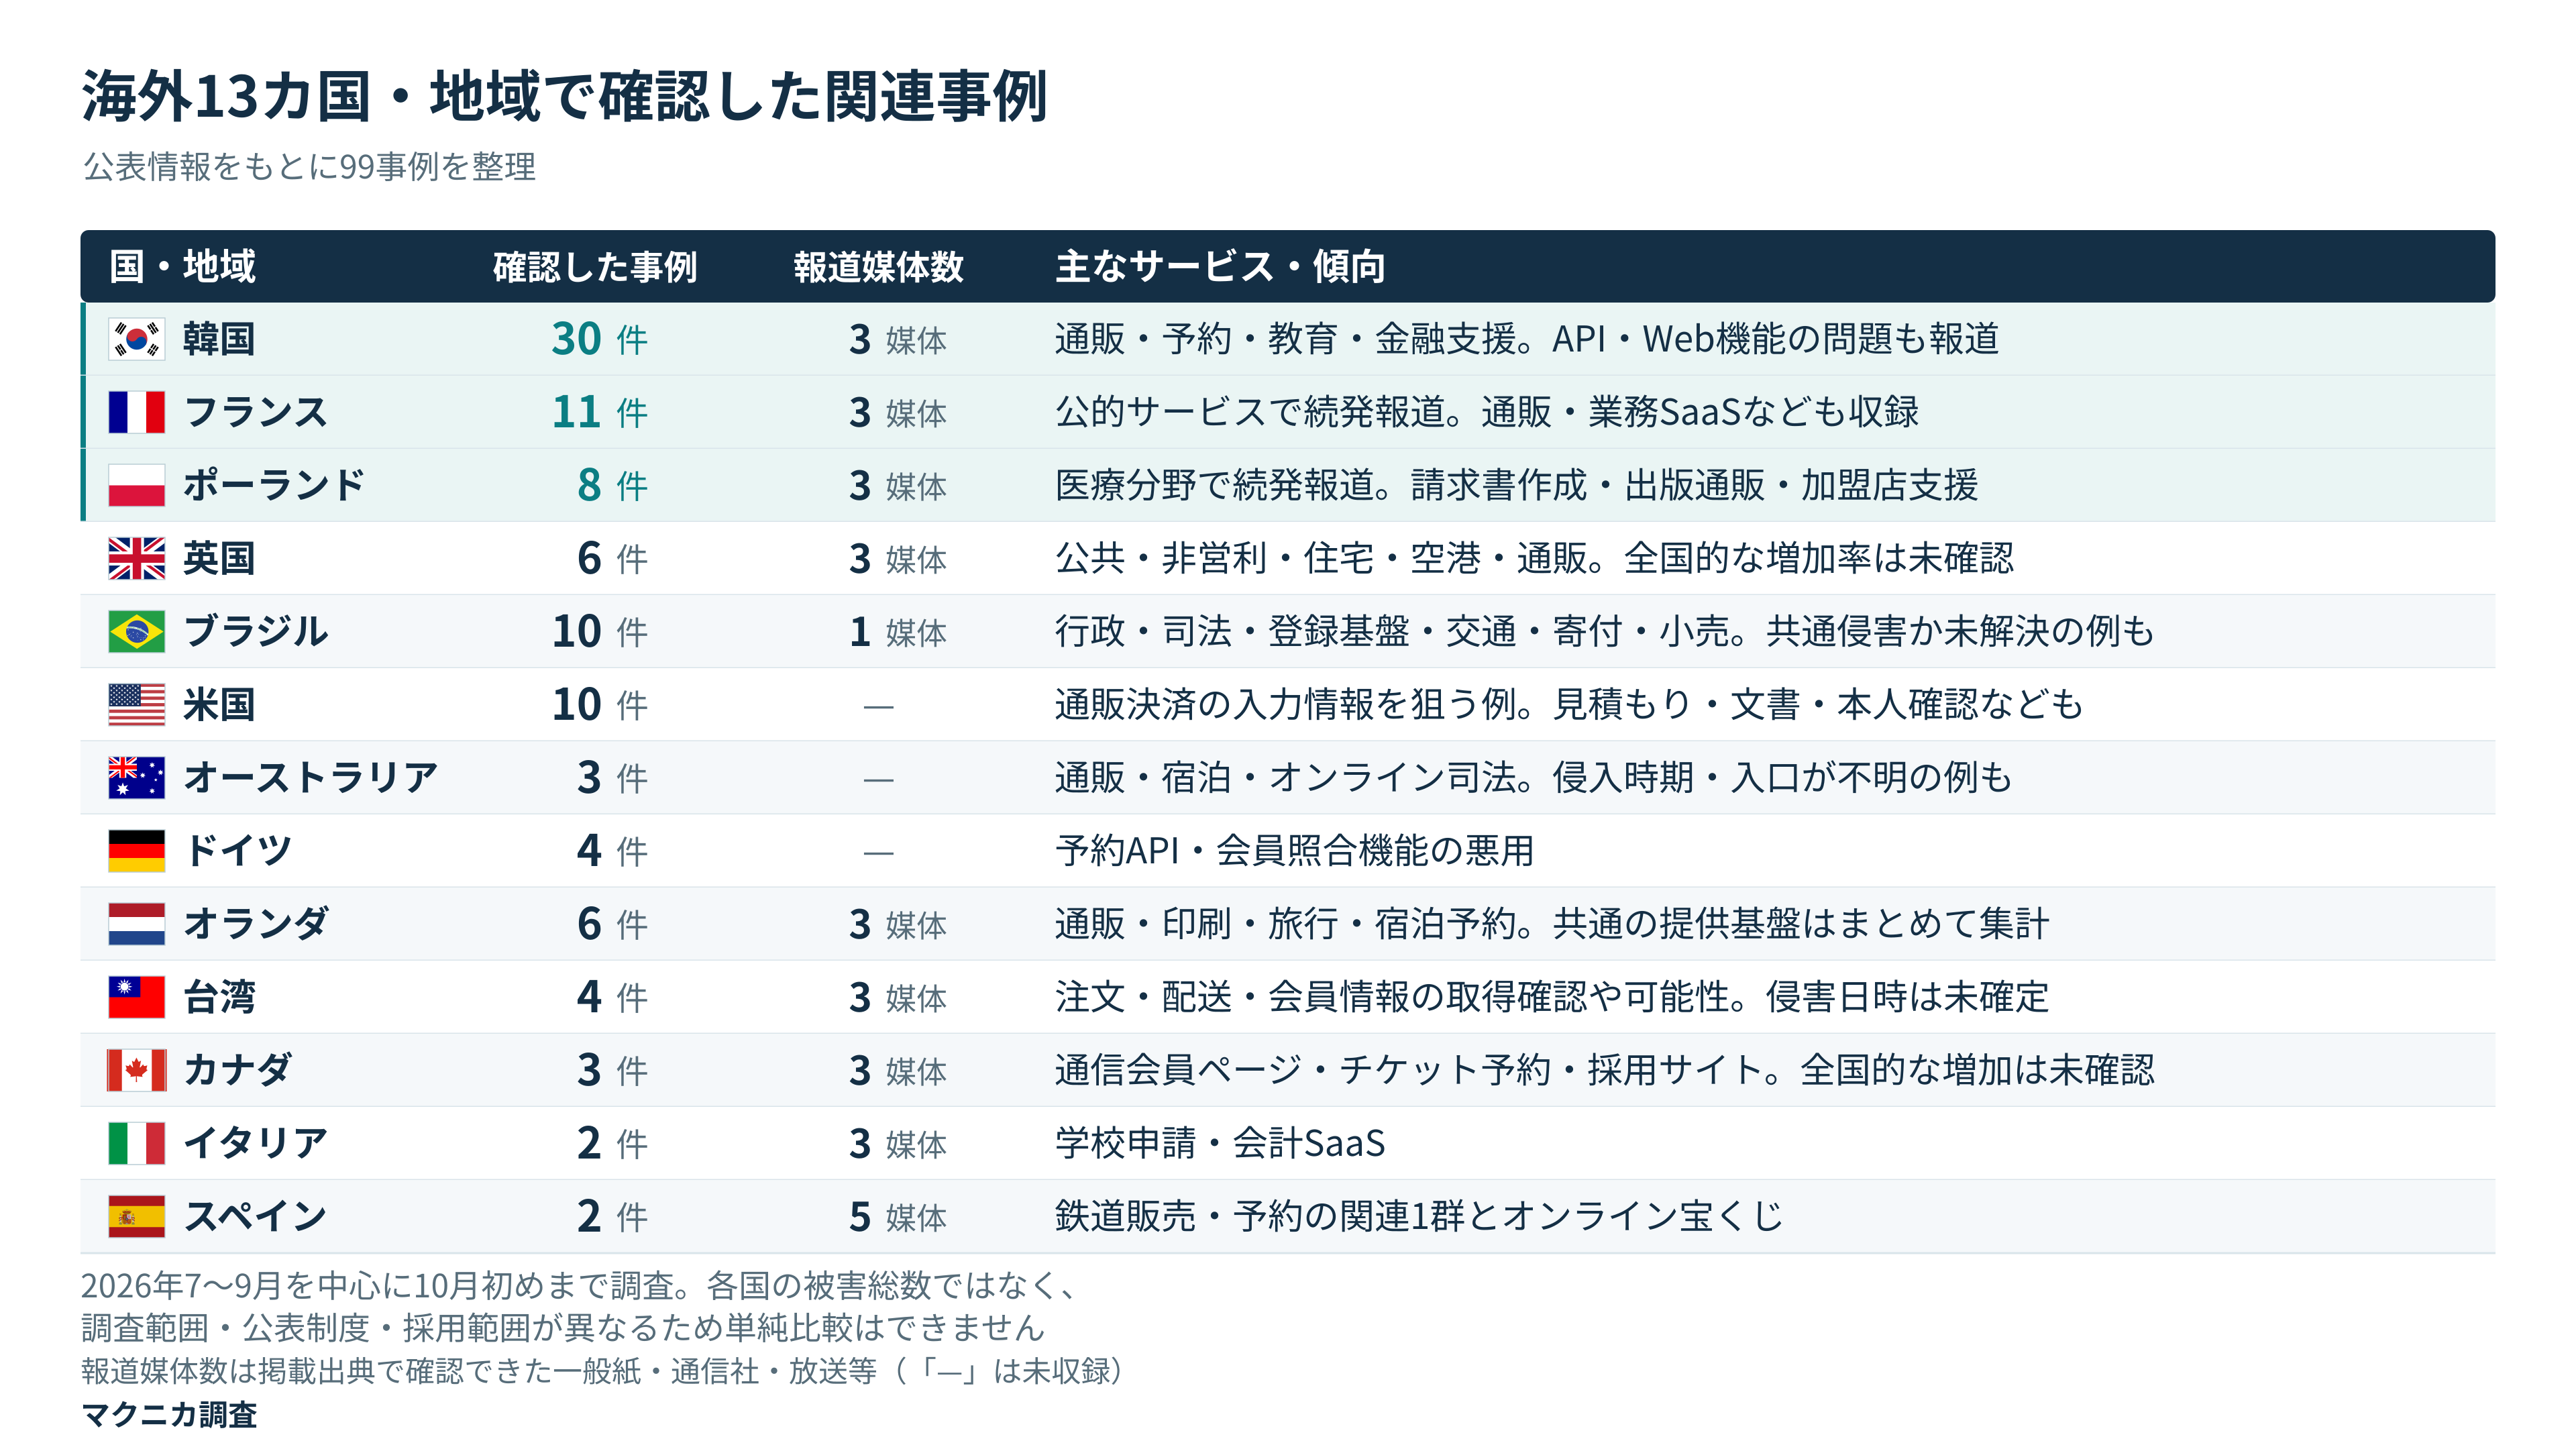
Task: Click the United Kingdom flag icon
Action: coord(137,558)
